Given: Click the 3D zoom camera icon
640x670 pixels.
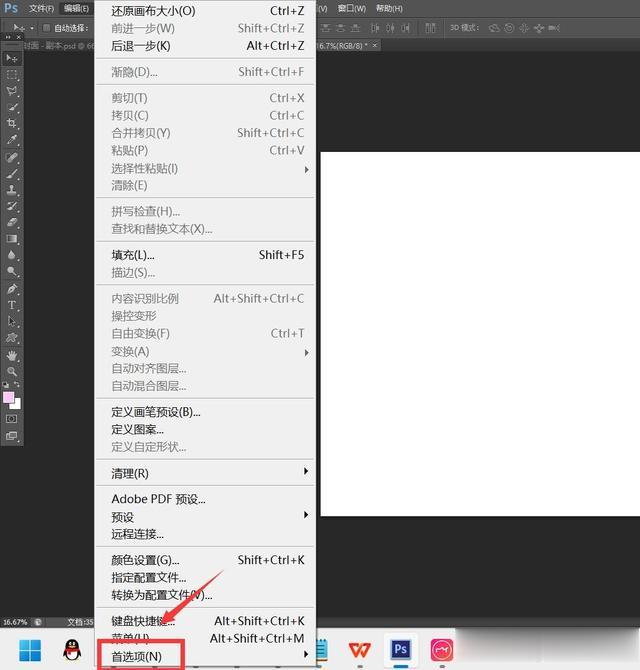Looking at the screenshot, I should click(x=554, y=28).
